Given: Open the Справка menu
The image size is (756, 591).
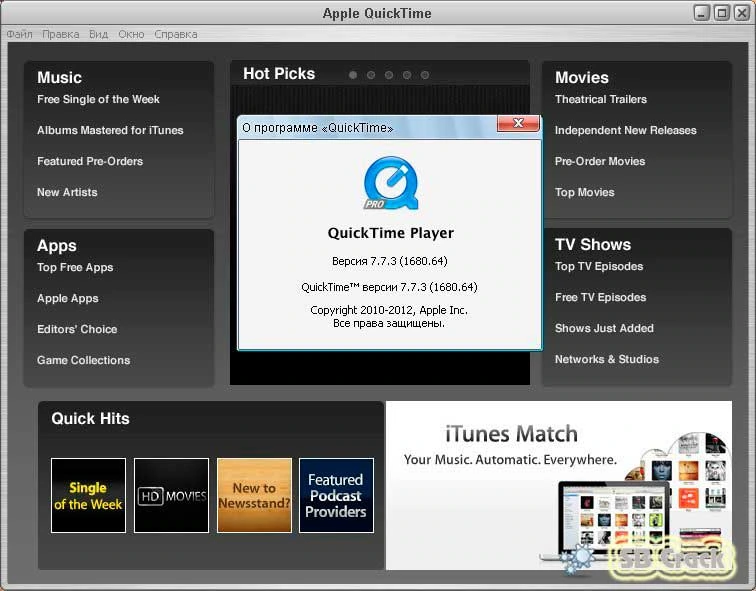Looking at the screenshot, I should [176, 34].
